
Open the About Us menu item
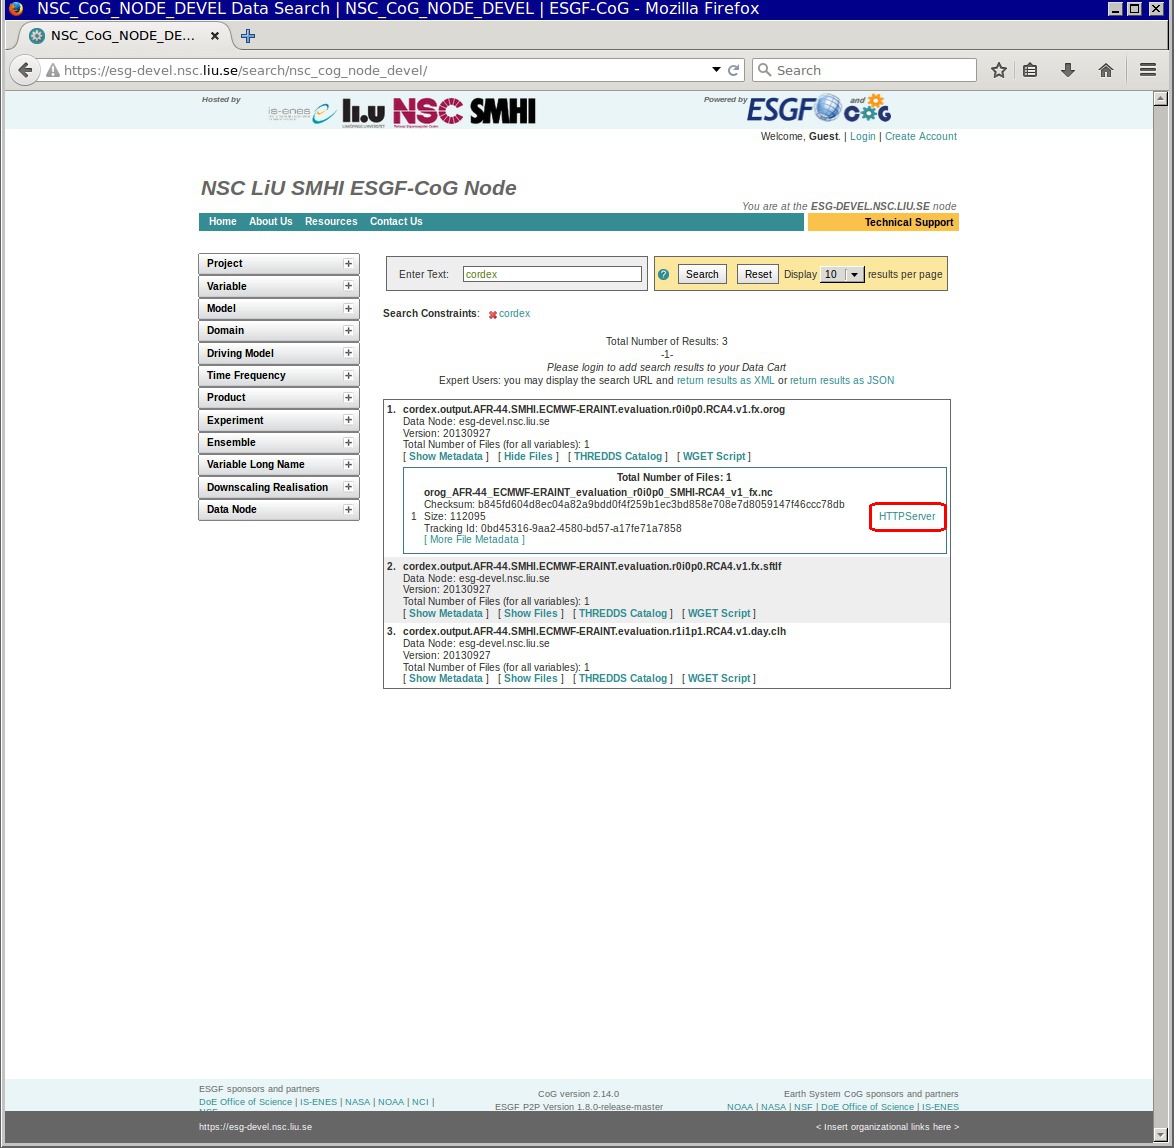270,222
